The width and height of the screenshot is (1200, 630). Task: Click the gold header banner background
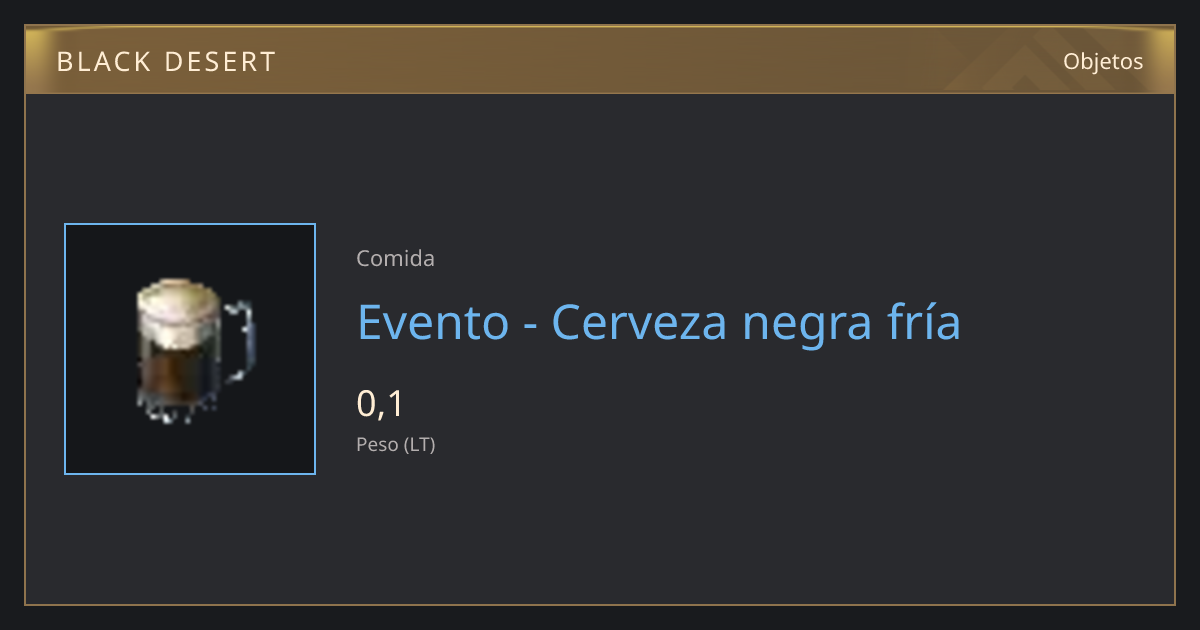click(600, 61)
